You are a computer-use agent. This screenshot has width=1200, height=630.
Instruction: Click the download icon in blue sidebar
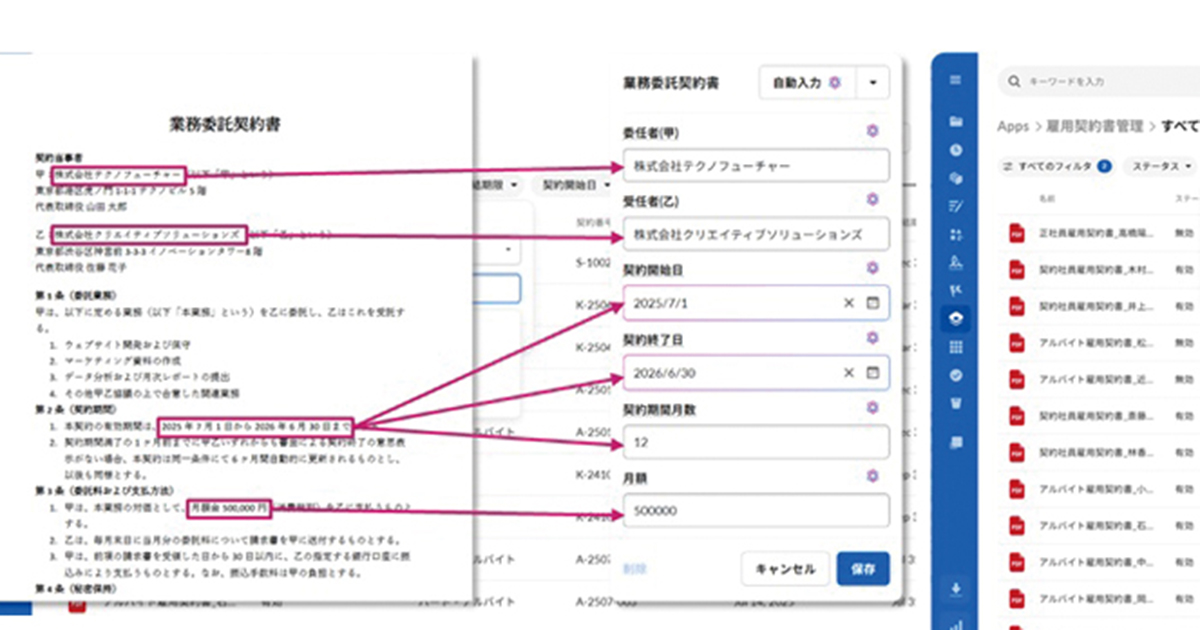(956, 588)
